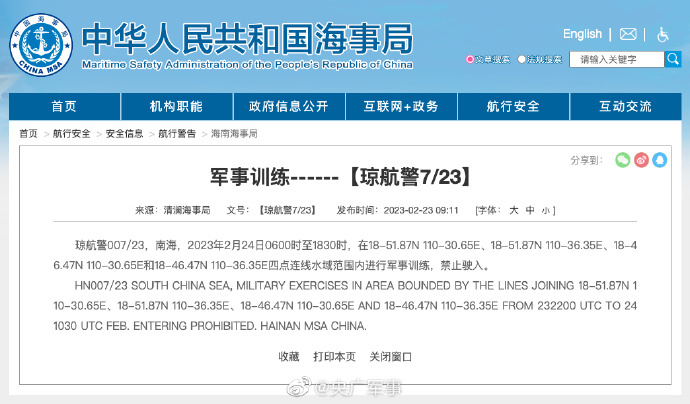Open the email envelope icon
690x404 pixels.
628,34
